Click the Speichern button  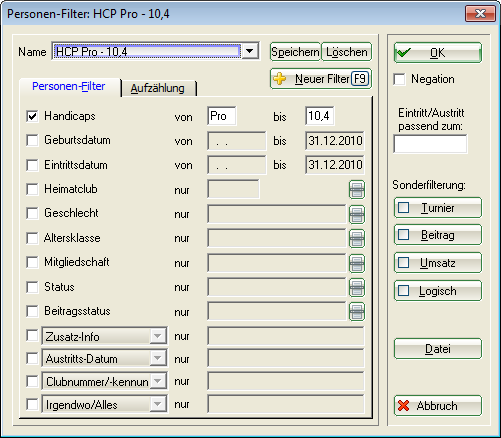(x=295, y=52)
